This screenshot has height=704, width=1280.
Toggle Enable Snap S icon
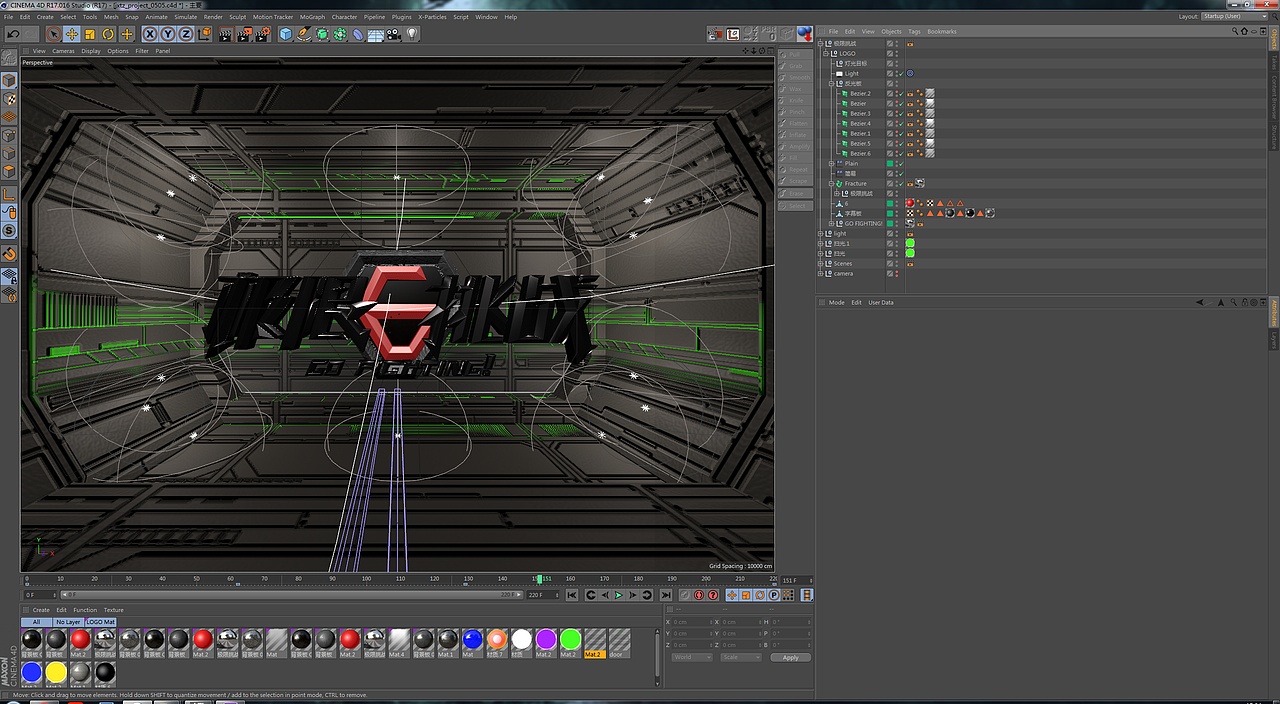click(9, 231)
